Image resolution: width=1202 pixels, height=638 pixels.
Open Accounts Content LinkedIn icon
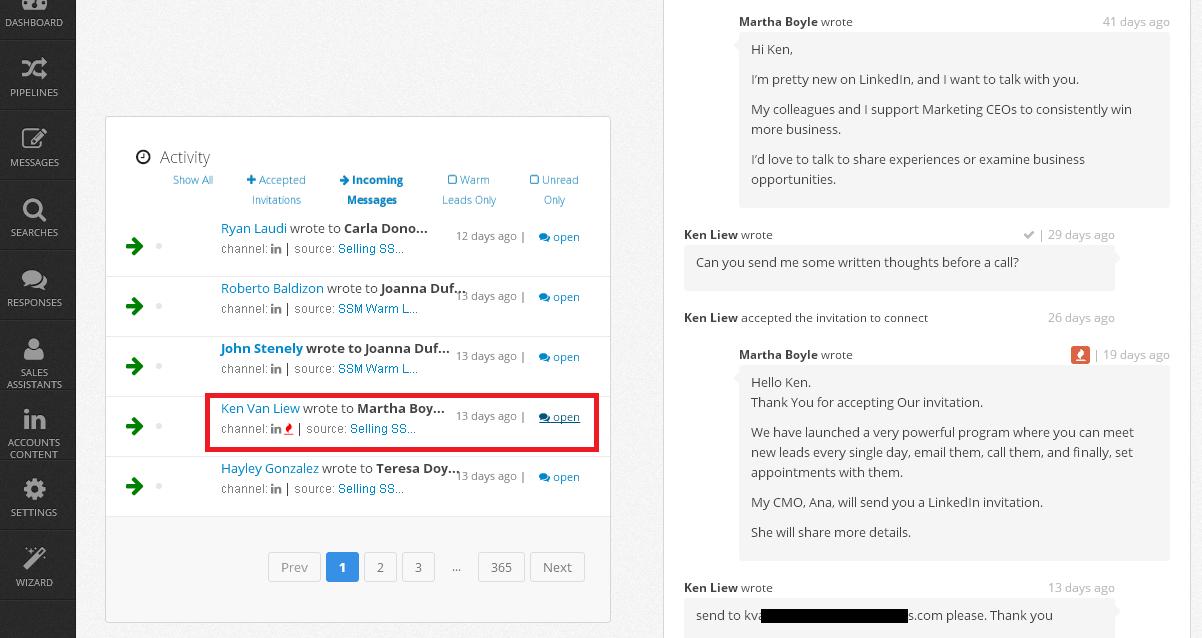(x=34, y=420)
